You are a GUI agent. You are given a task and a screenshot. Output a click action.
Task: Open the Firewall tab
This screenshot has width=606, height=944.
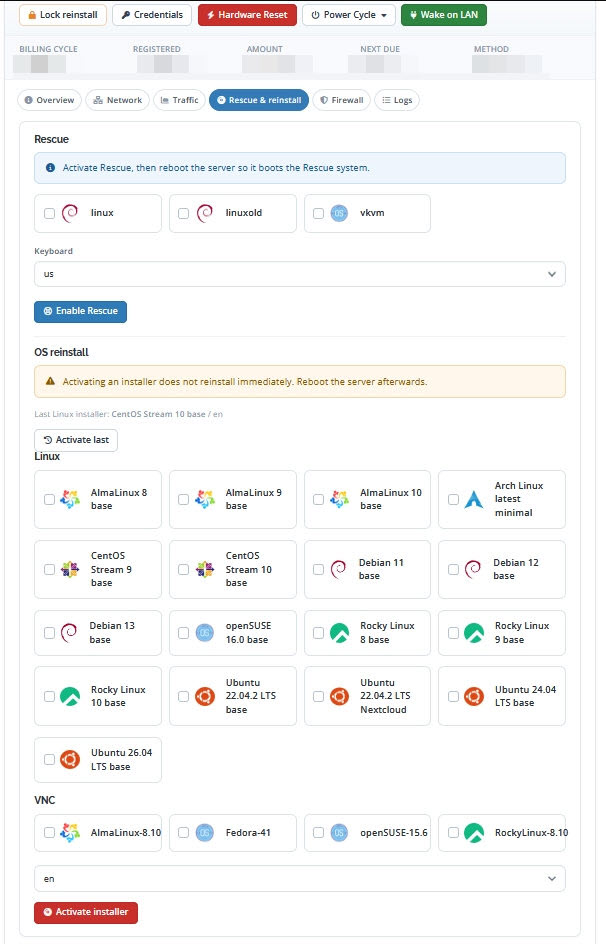[341, 100]
